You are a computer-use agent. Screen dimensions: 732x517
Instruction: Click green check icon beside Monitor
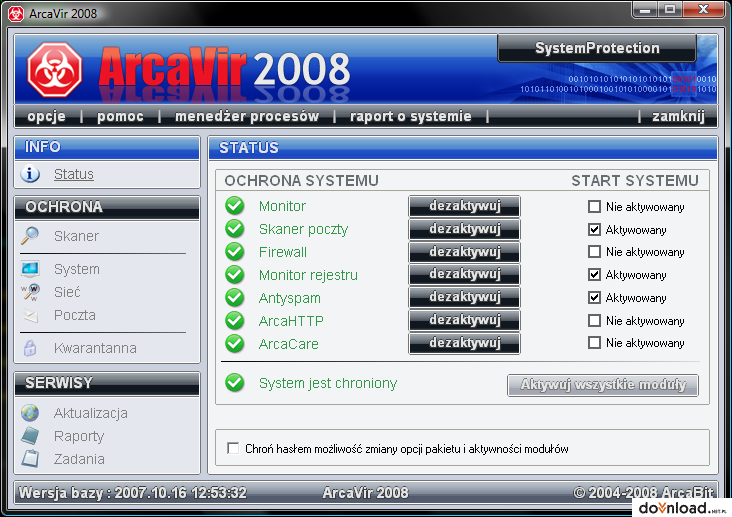234,206
